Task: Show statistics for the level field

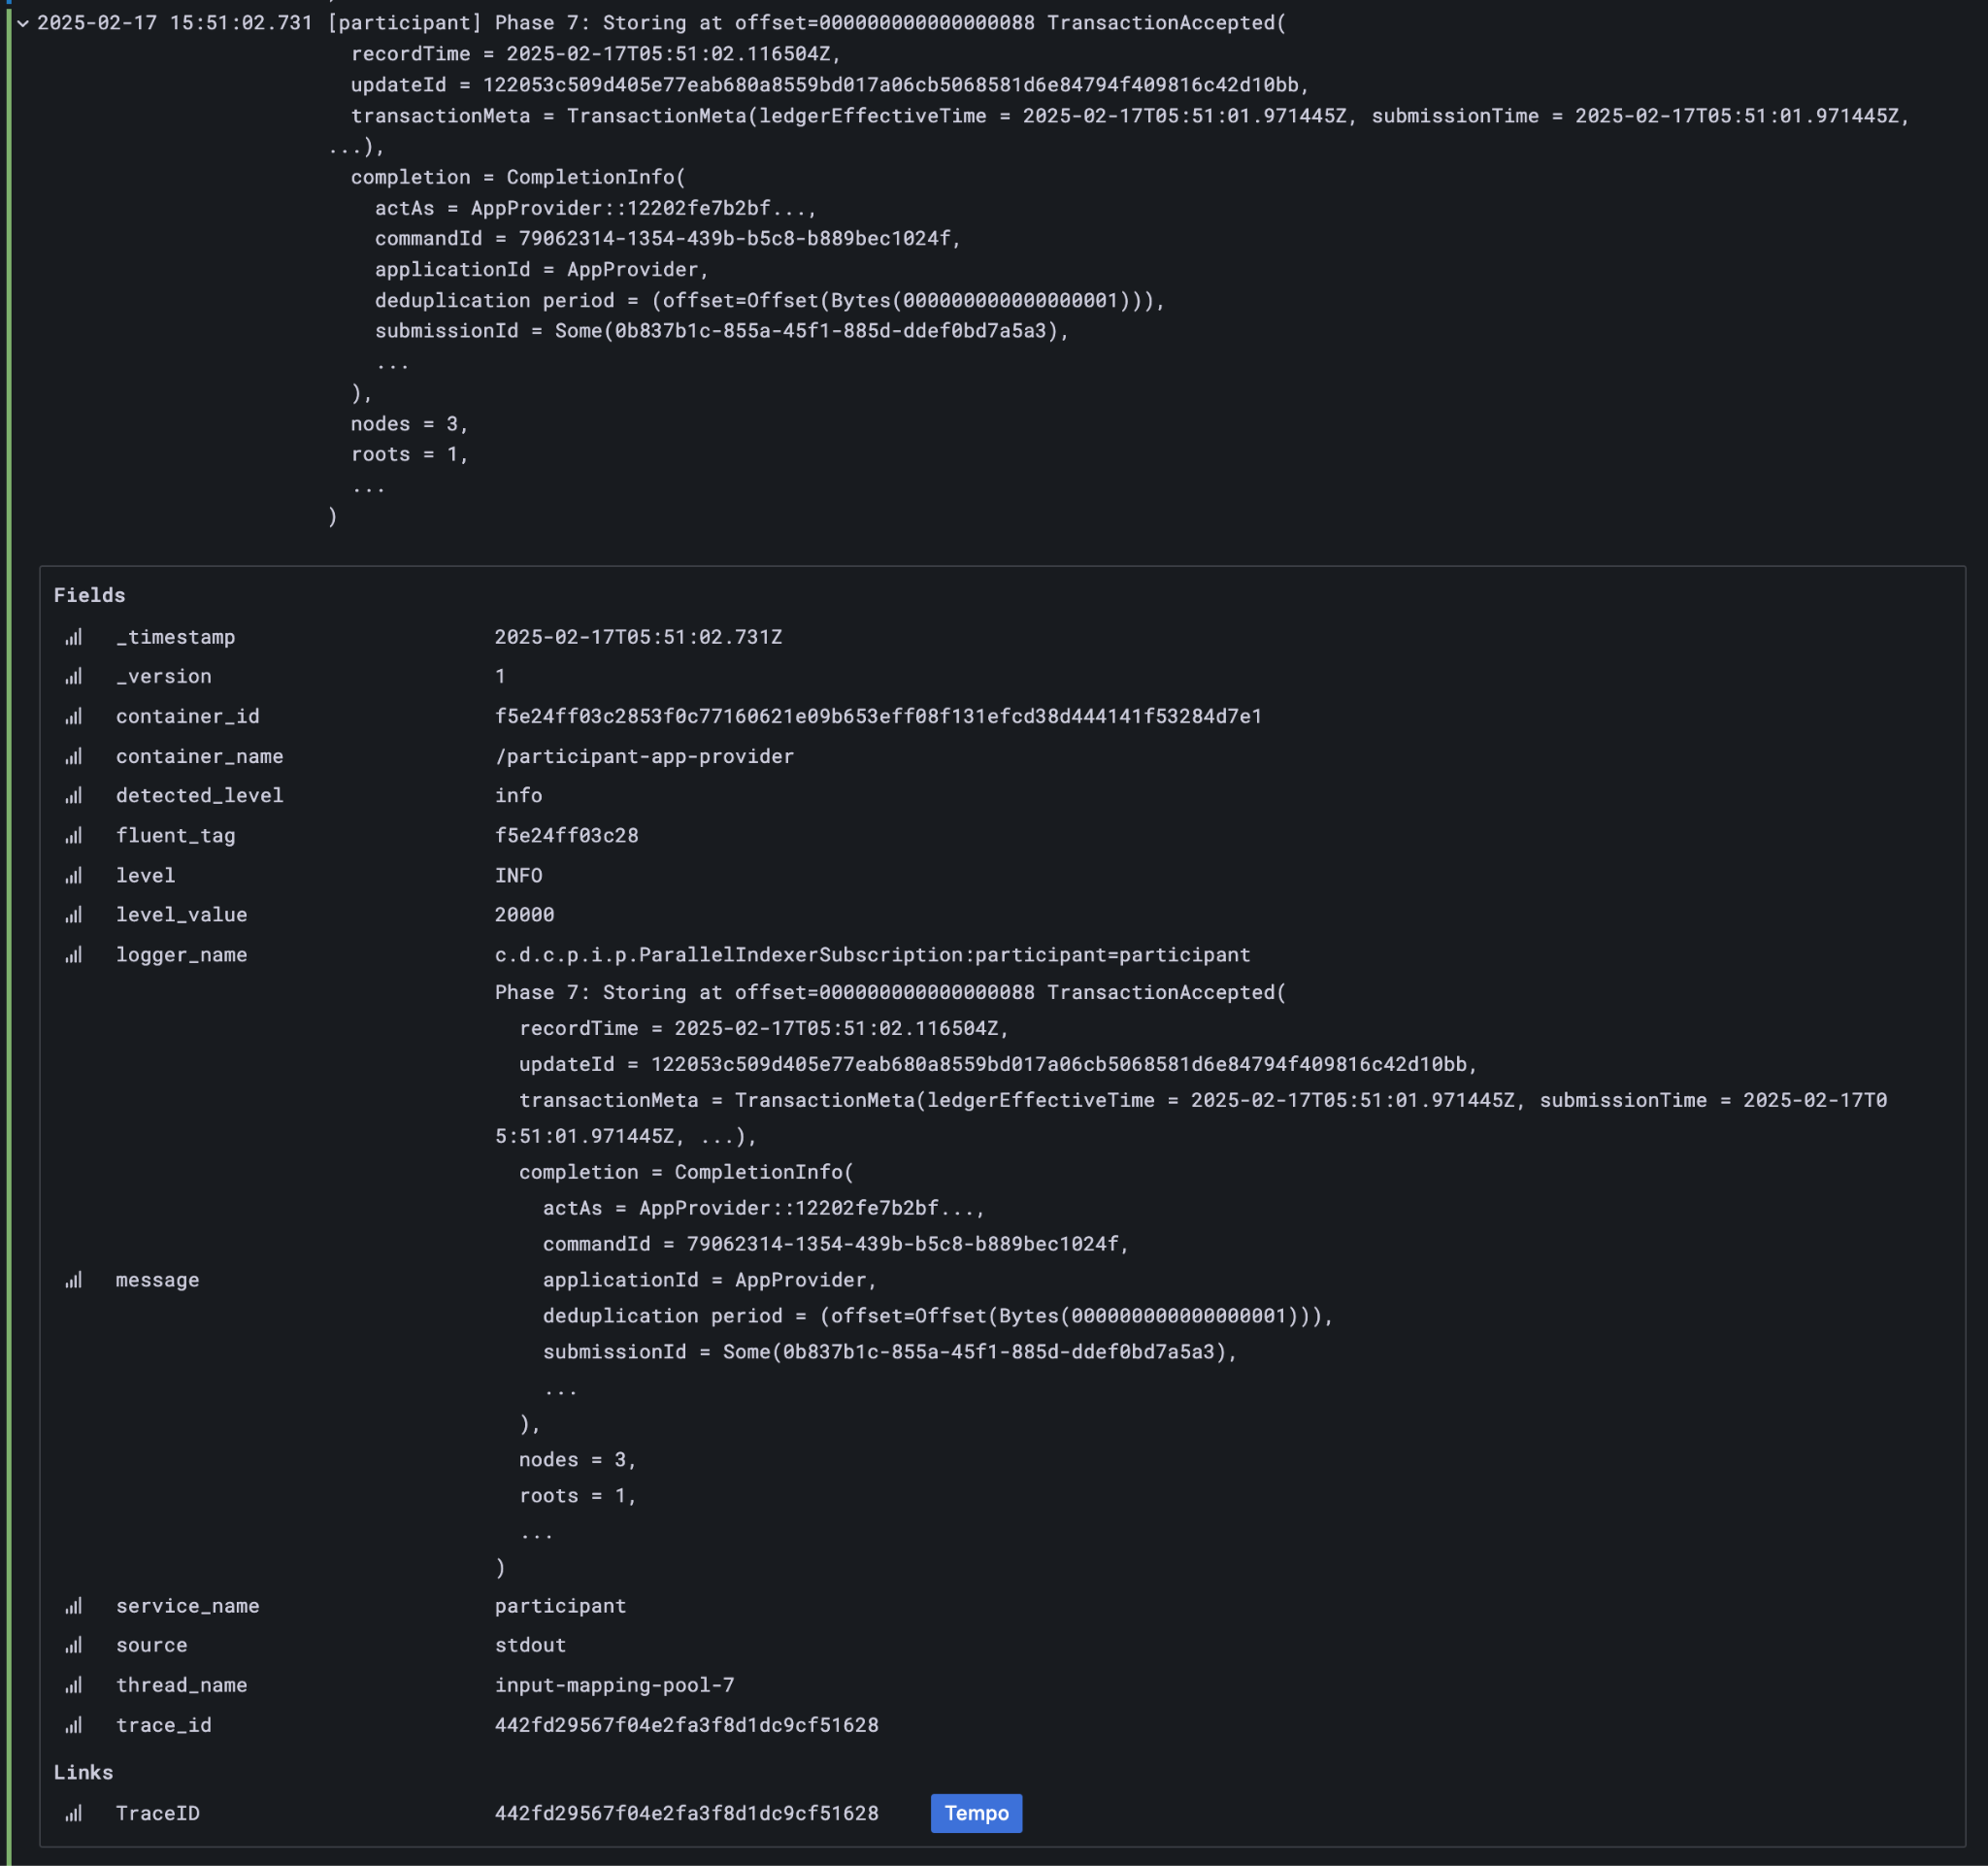Action: pos(74,875)
